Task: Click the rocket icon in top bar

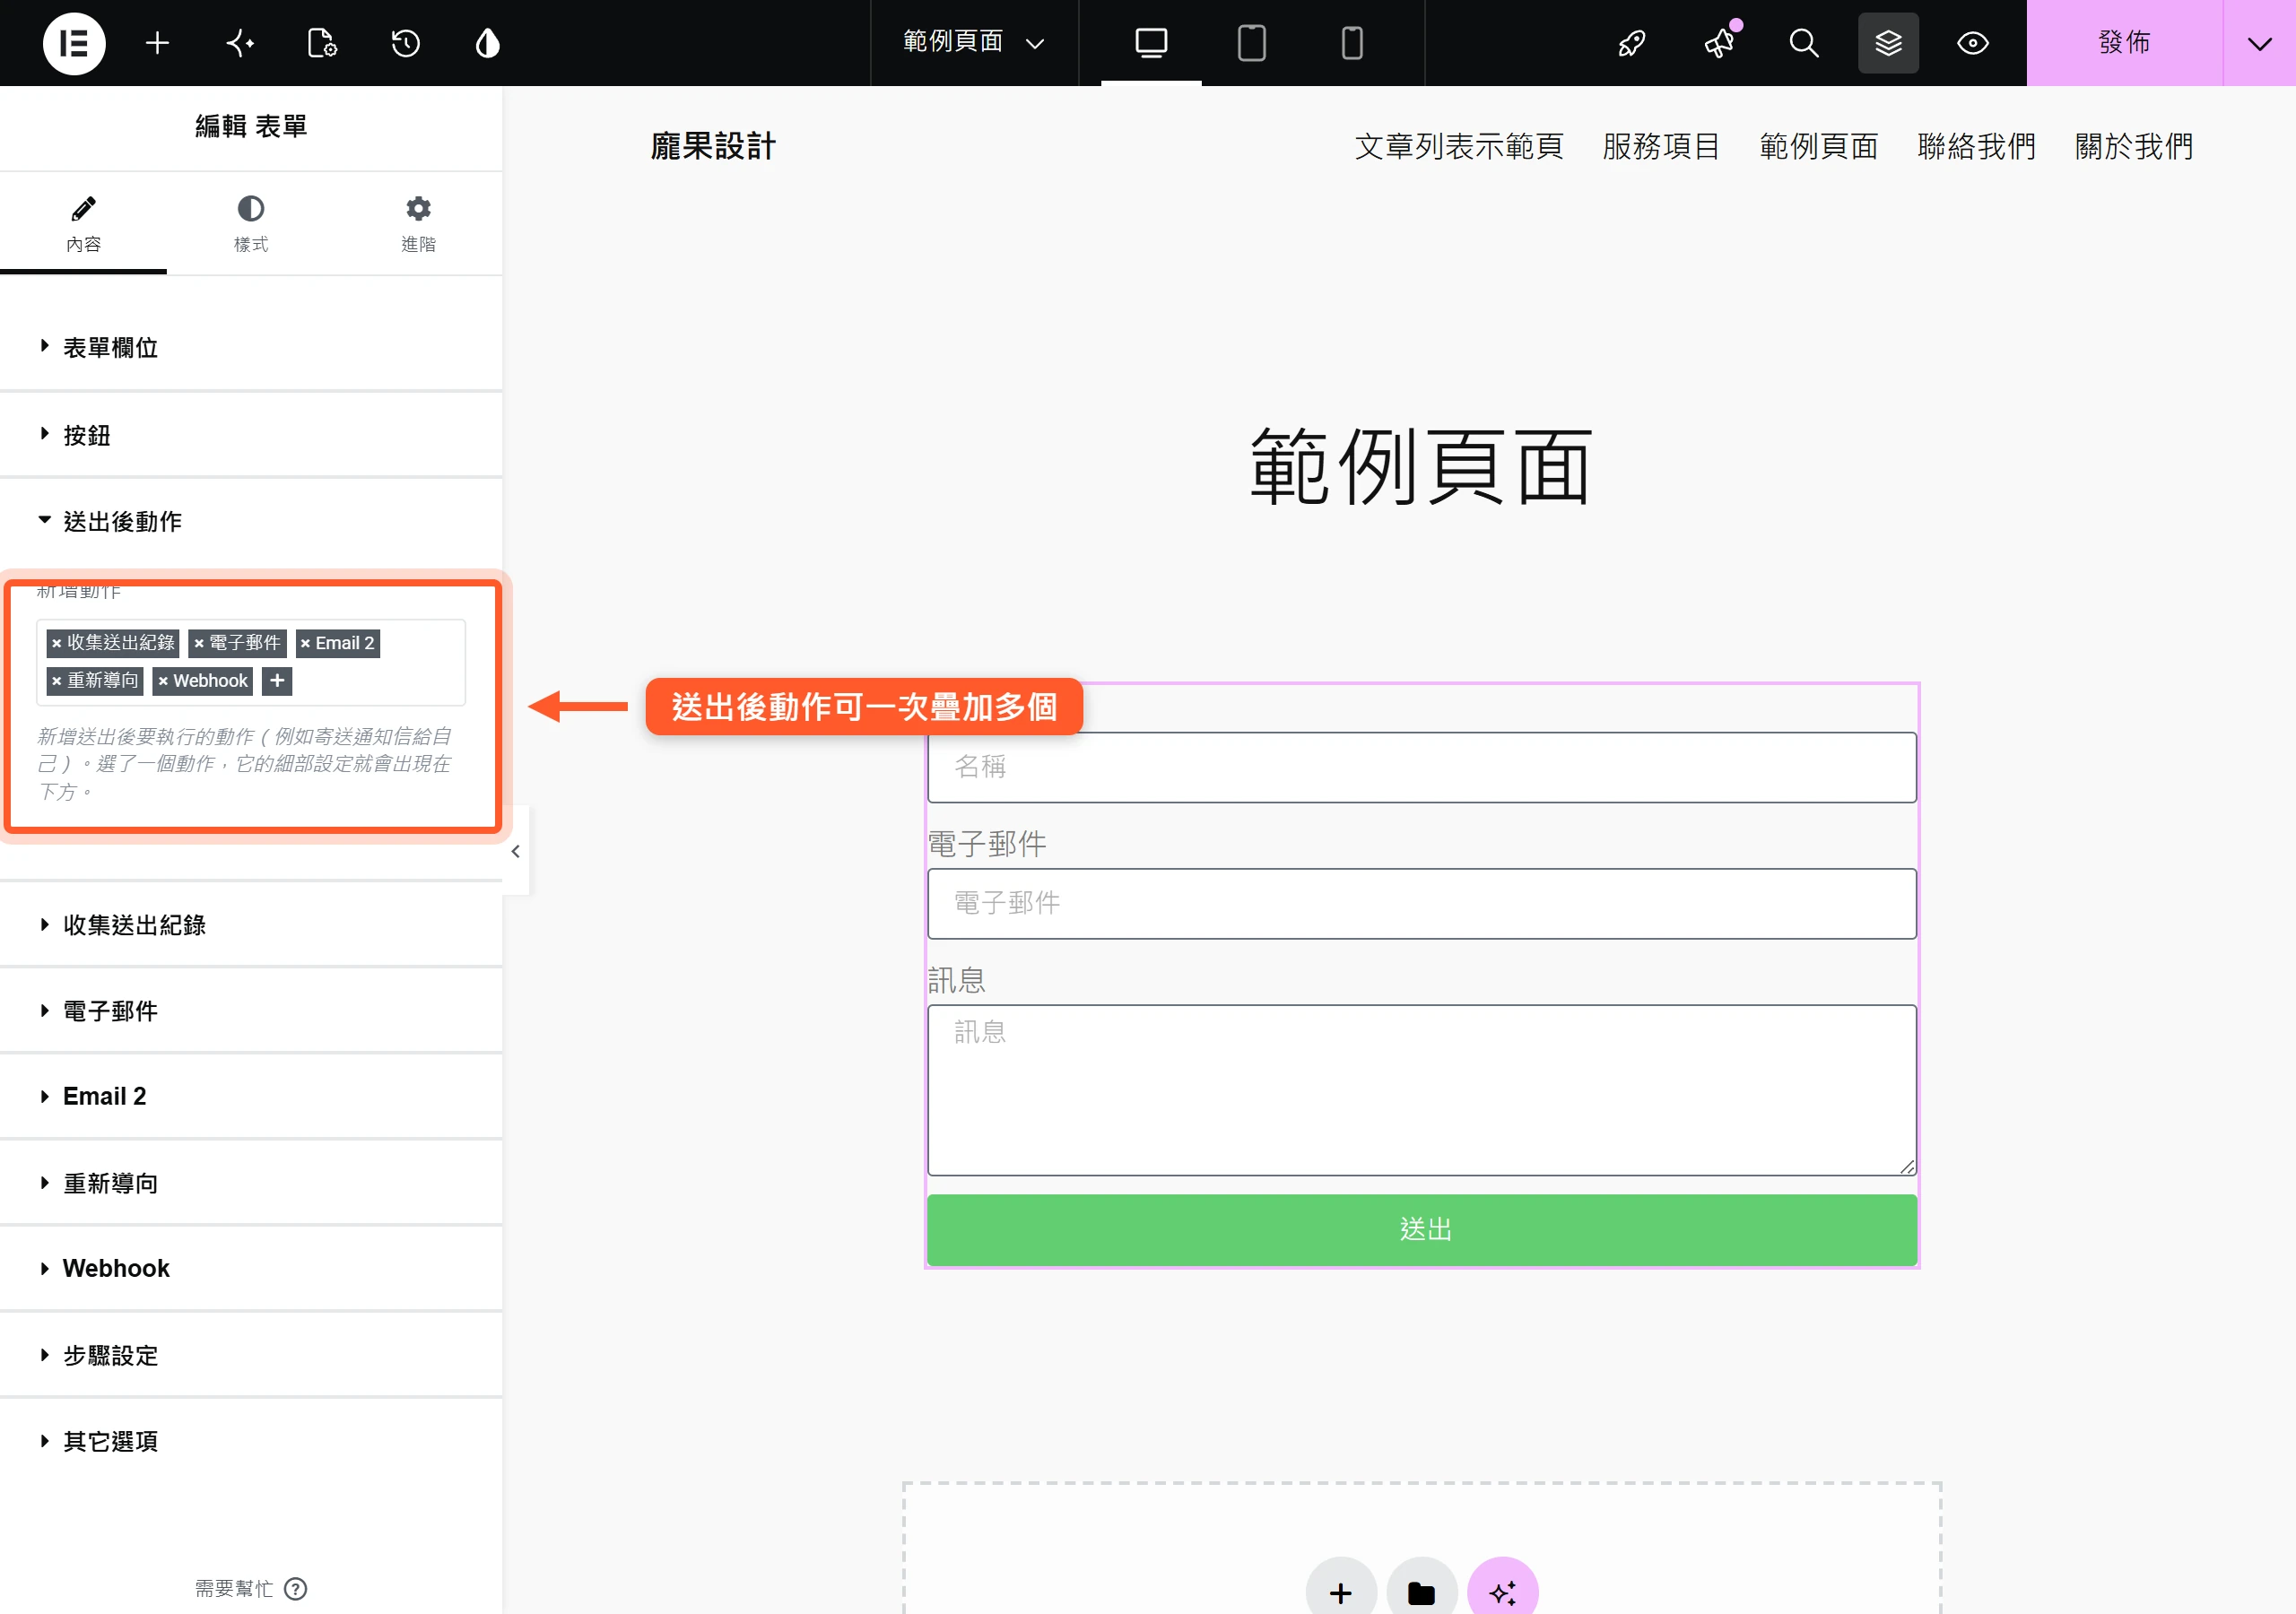Action: coord(1632,43)
